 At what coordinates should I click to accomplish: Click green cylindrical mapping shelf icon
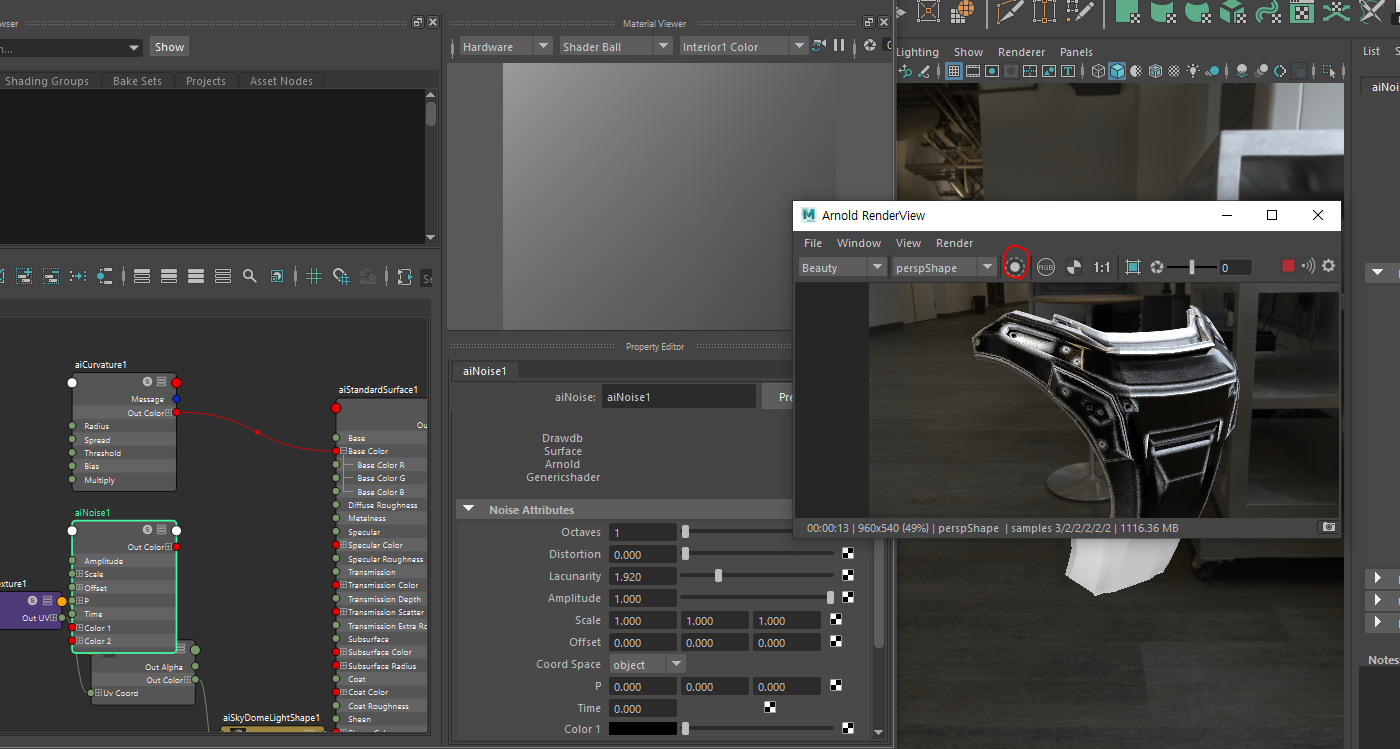tap(1162, 12)
